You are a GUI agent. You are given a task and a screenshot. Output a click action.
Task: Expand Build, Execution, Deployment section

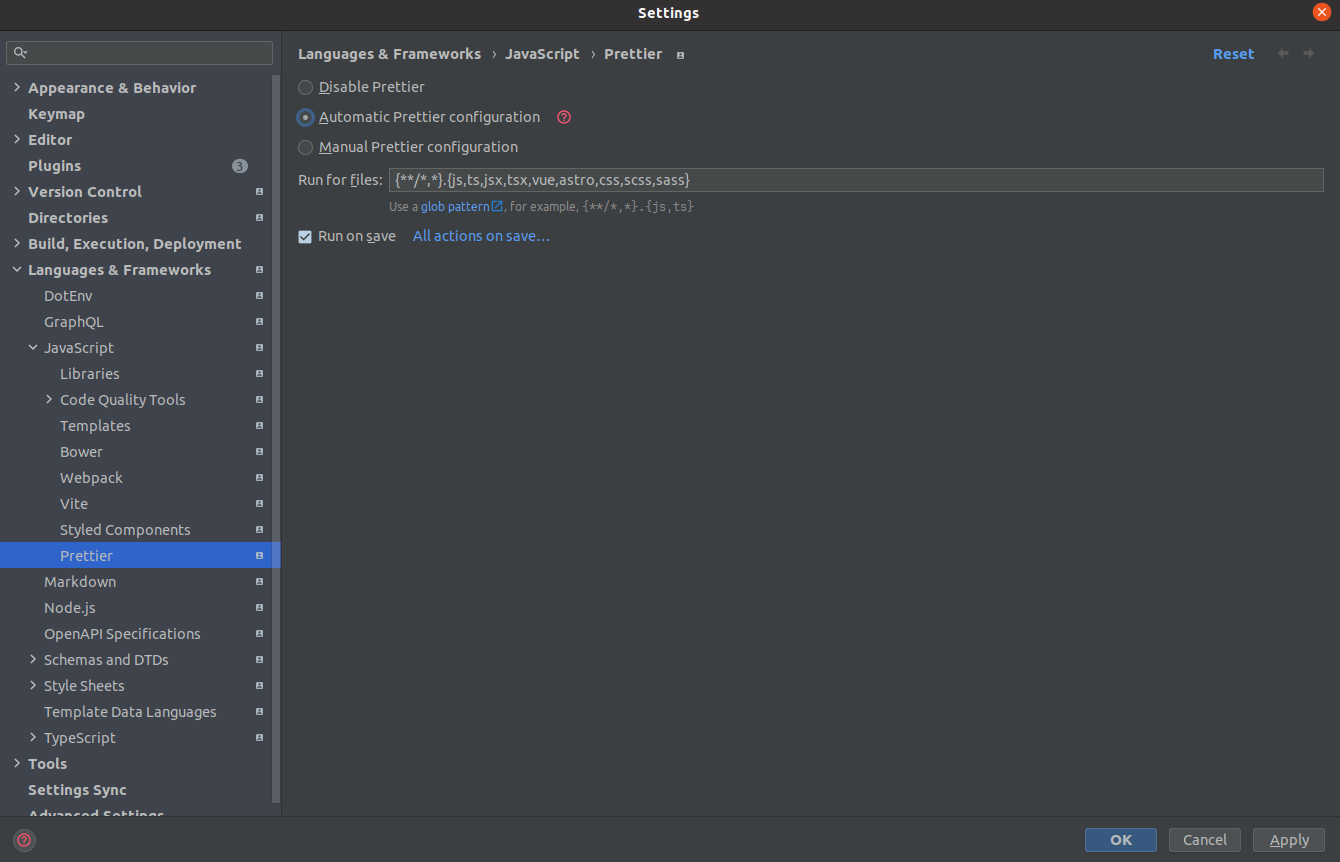(x=17, y=244)
